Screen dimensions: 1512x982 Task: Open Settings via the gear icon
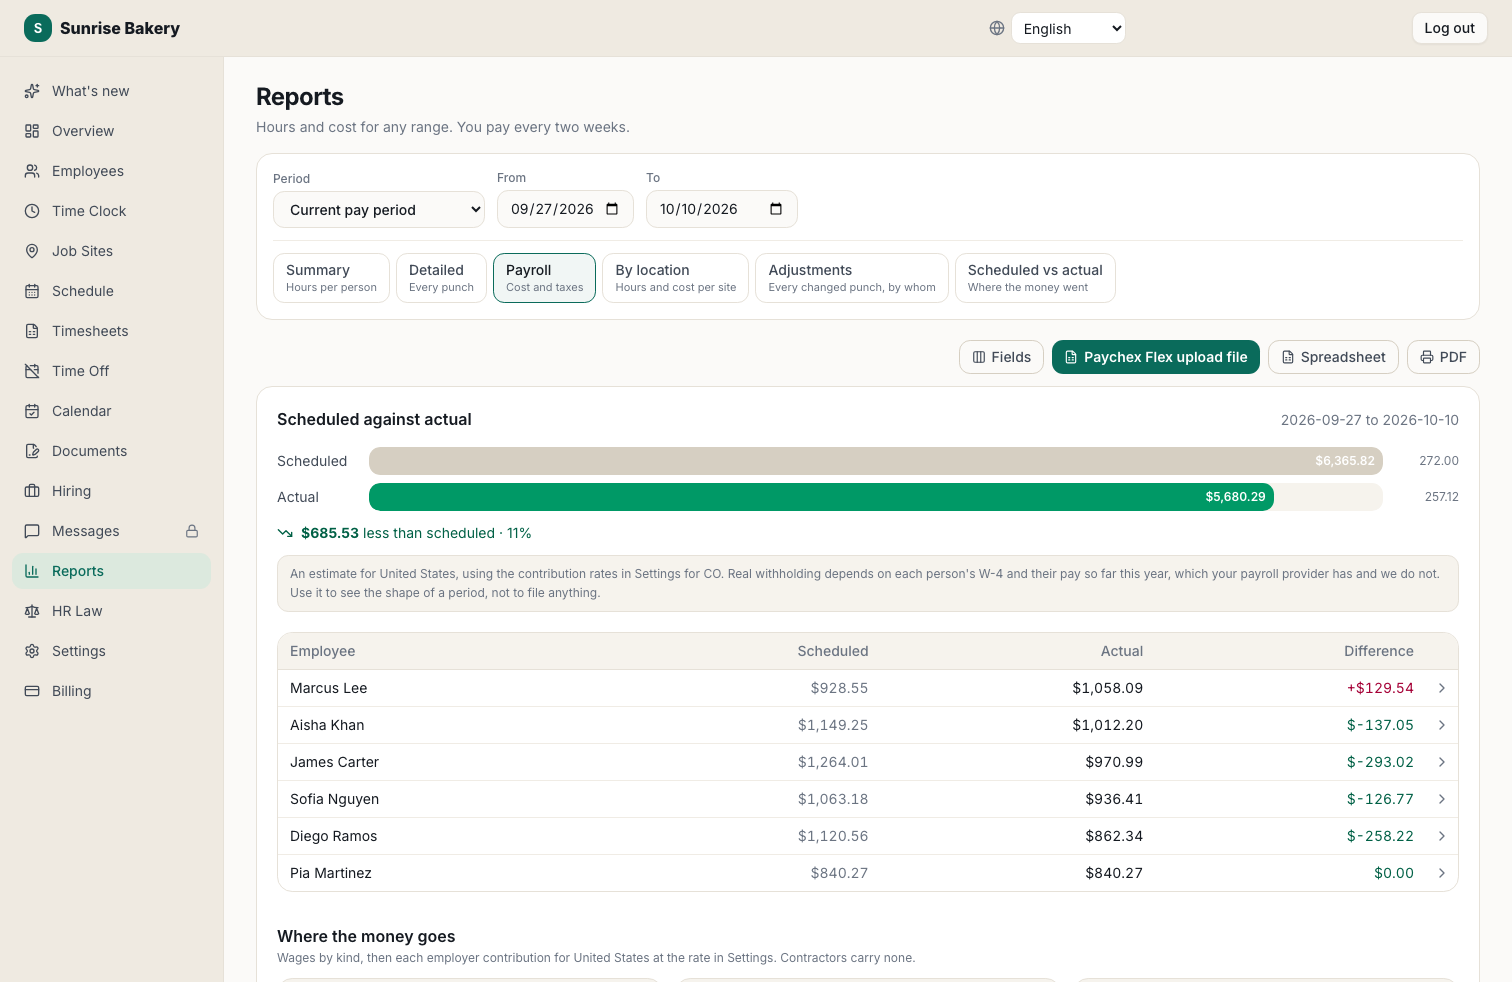(x=32, y=651)
